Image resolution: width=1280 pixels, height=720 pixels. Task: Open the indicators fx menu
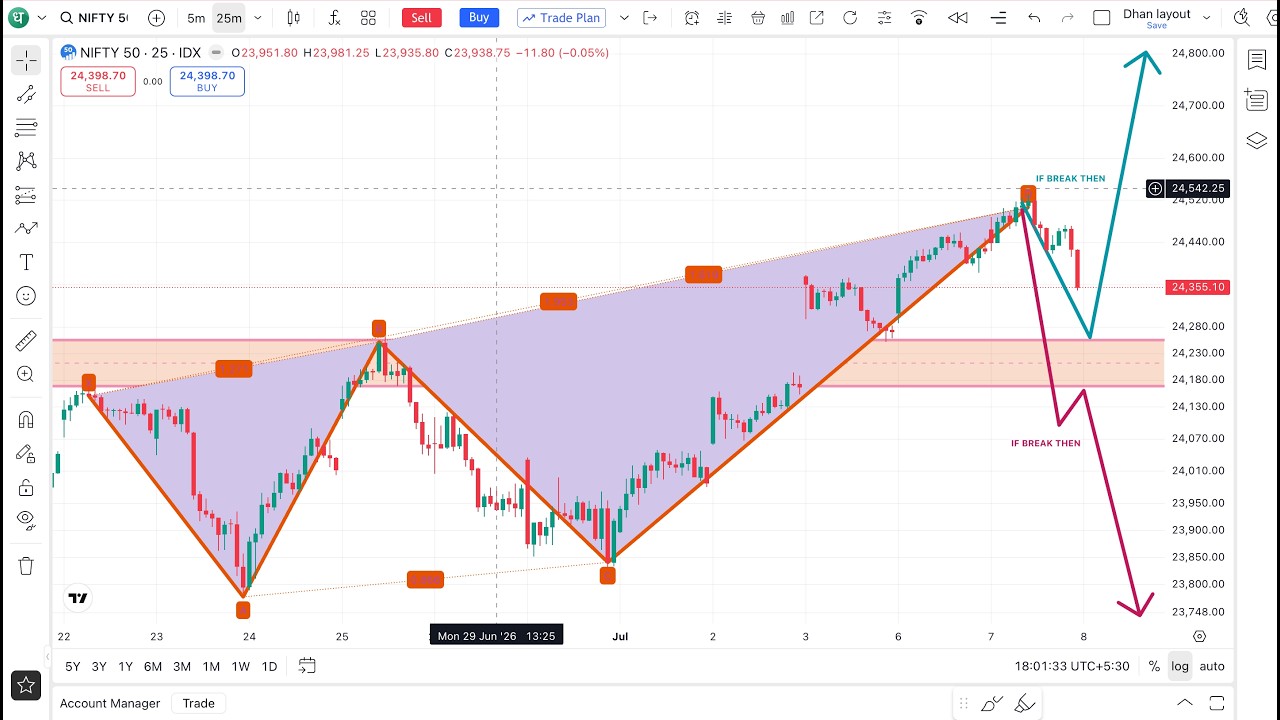(x=334, y=18)
